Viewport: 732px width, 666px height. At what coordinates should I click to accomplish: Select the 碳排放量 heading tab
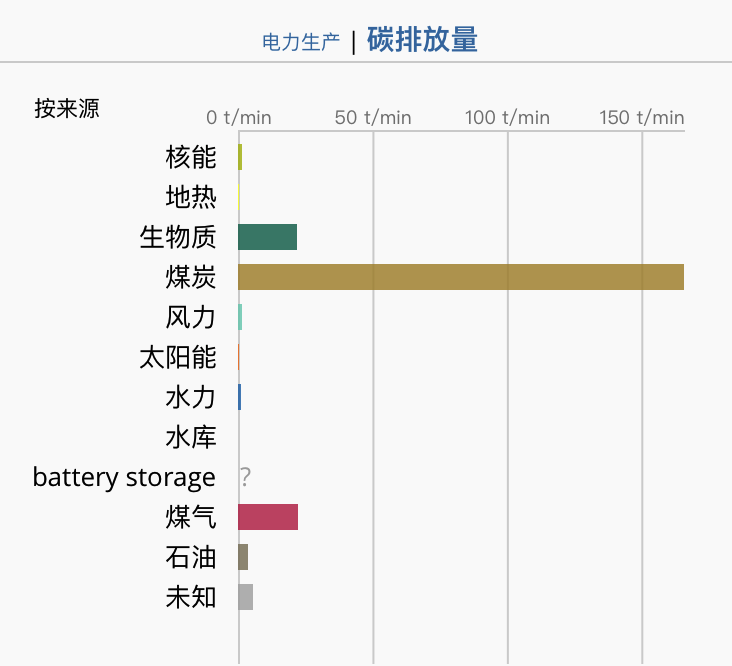422,40
